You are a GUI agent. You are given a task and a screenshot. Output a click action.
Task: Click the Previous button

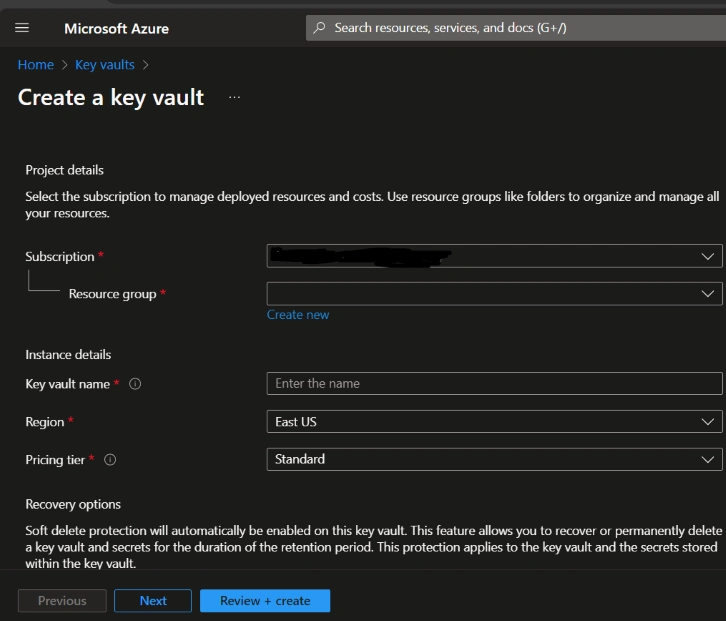62,601
